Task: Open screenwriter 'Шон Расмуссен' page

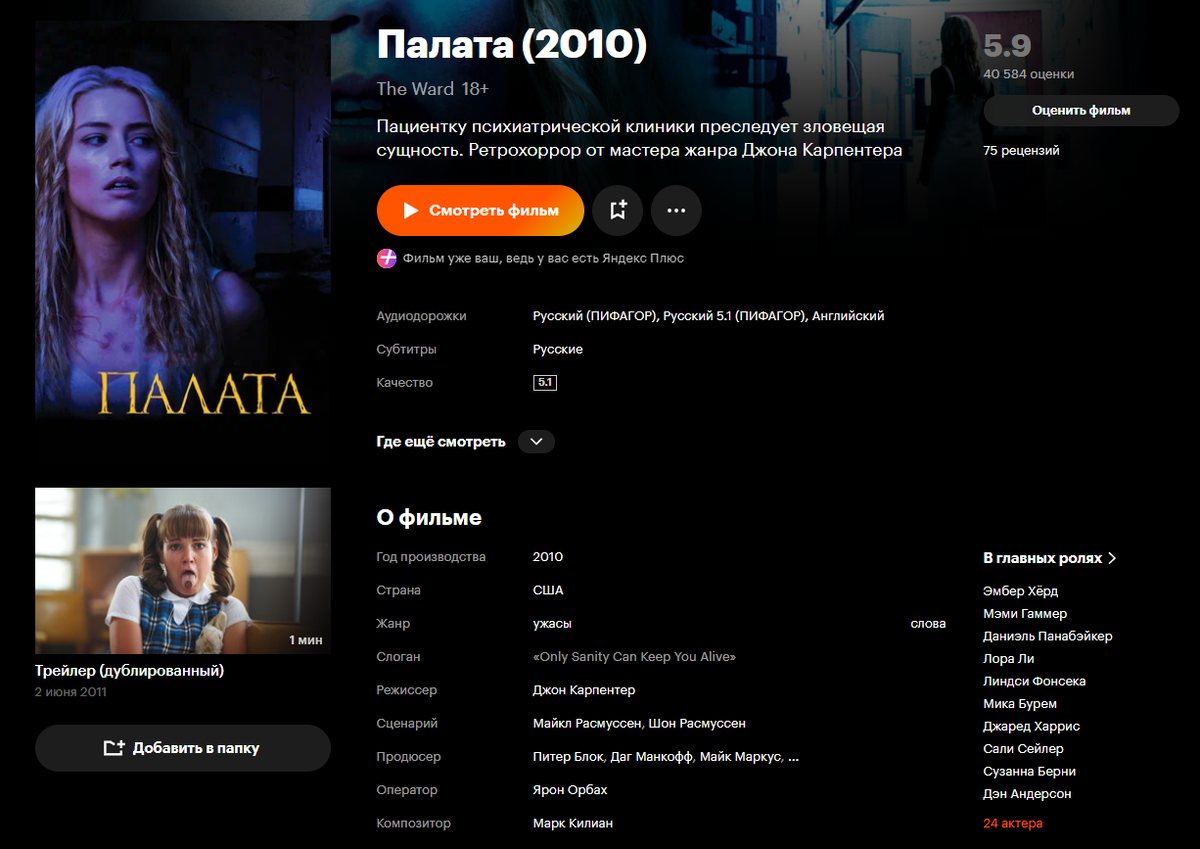Action: click(x=697, y=723)
